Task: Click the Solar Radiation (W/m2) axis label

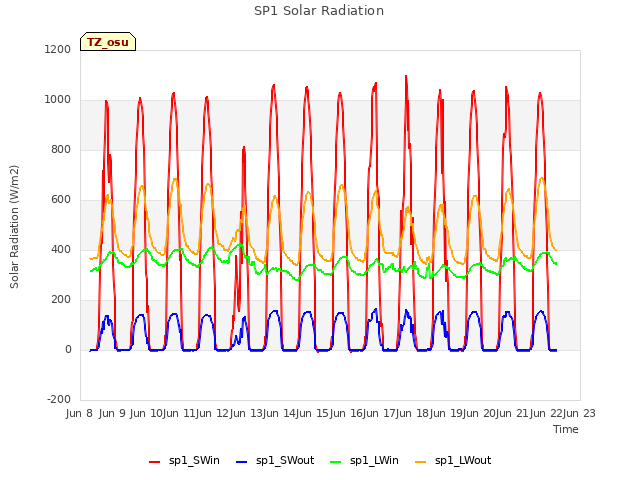Action: tap(14, 227)
